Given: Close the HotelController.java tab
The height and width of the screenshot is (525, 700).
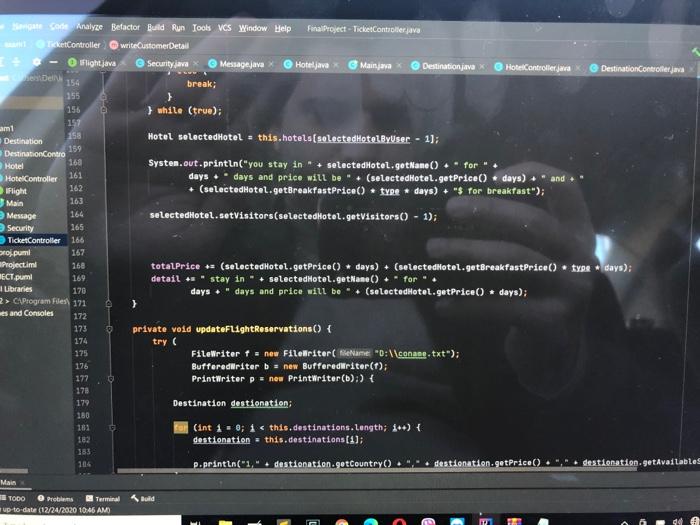Looking at the screenshot, I should click(x=578, y=68).
